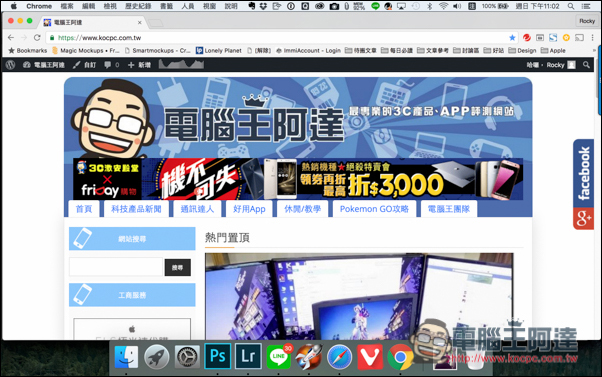Click the 搜尋 search button
This screenshot has width=602, height=377.
(178, 268)
